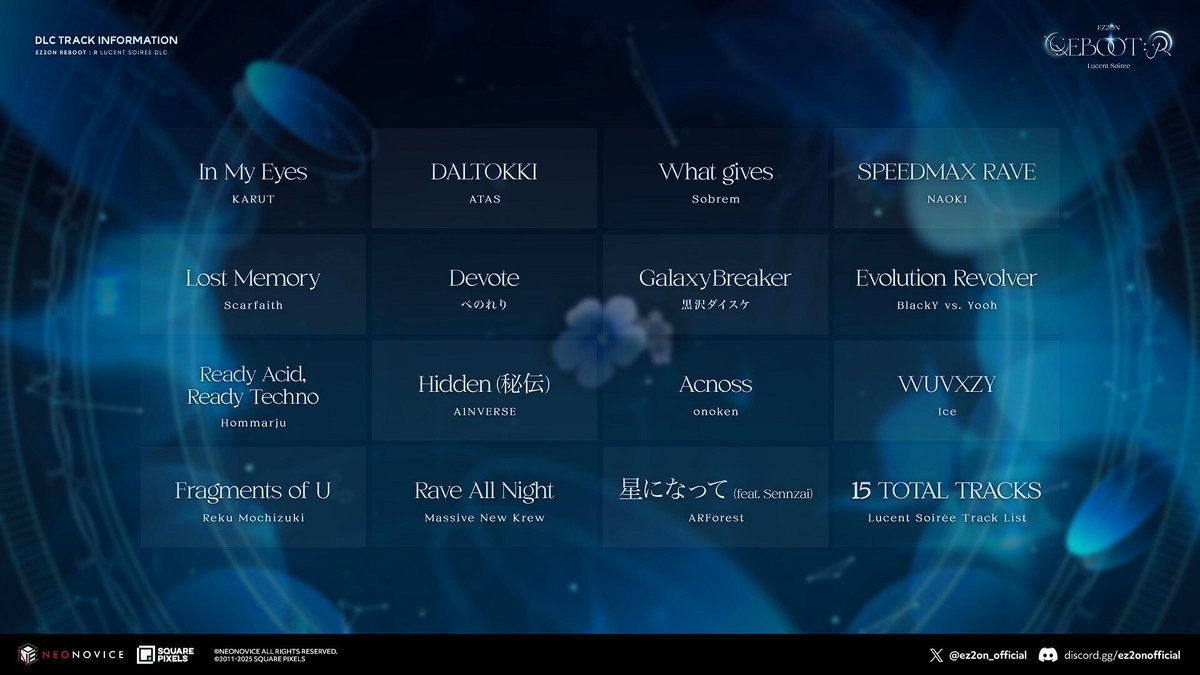
Task: Click the NEONOVICE logo icon
Action: (x=27, y=655)
